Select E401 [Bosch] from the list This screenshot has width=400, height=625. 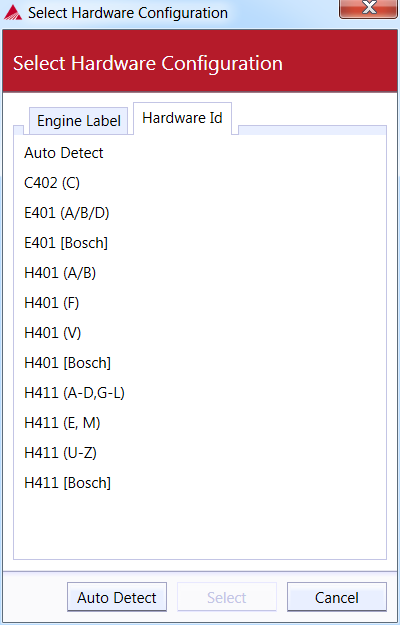pyautogui.click(x=66, y=243)
